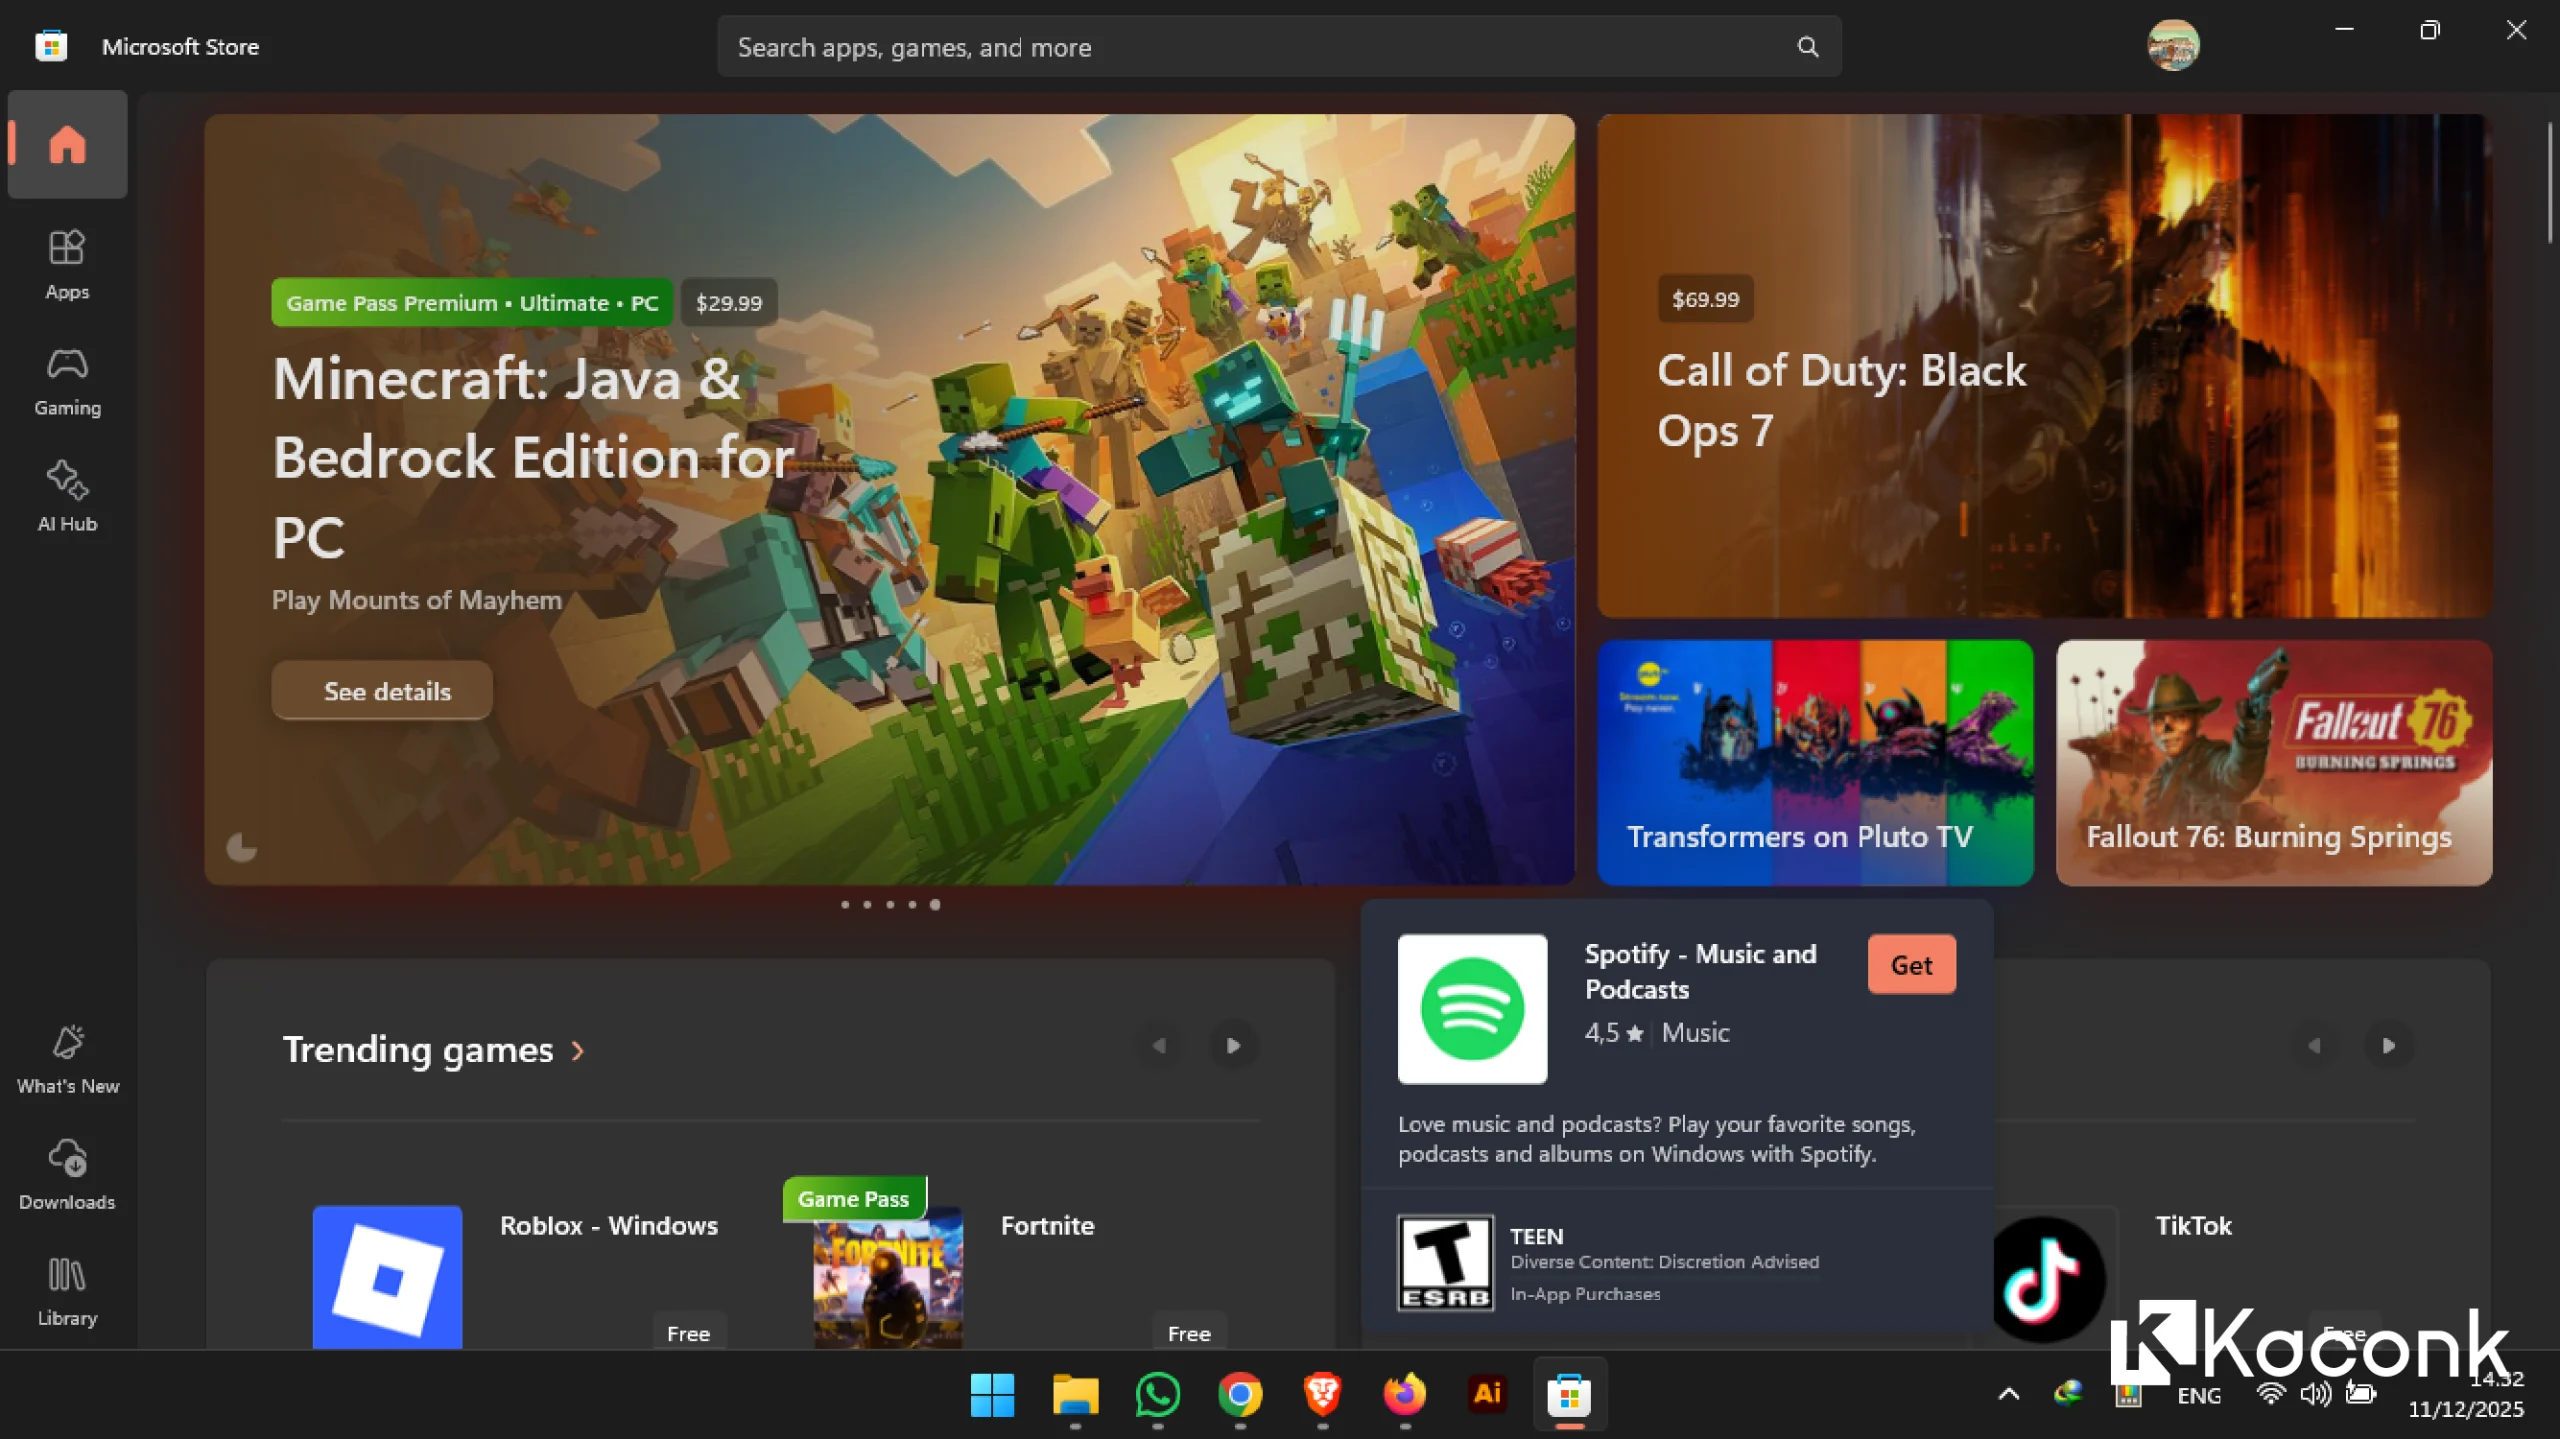The height and width of the screenshot is (1439, 2560).
Task: Click the search magnifier icon
Action: point(1807,47)
